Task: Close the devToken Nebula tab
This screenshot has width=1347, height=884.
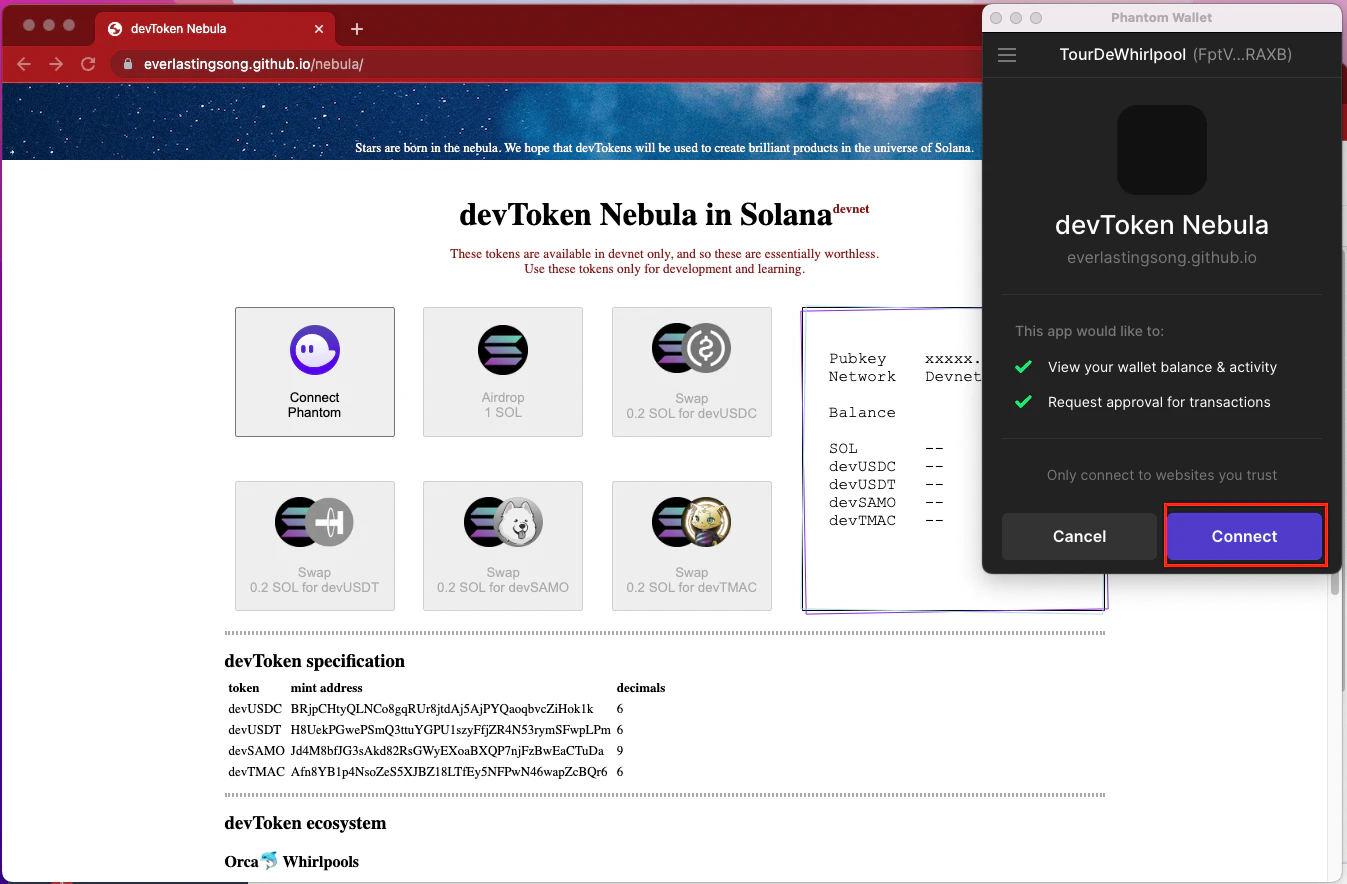Action: (318, 29)
